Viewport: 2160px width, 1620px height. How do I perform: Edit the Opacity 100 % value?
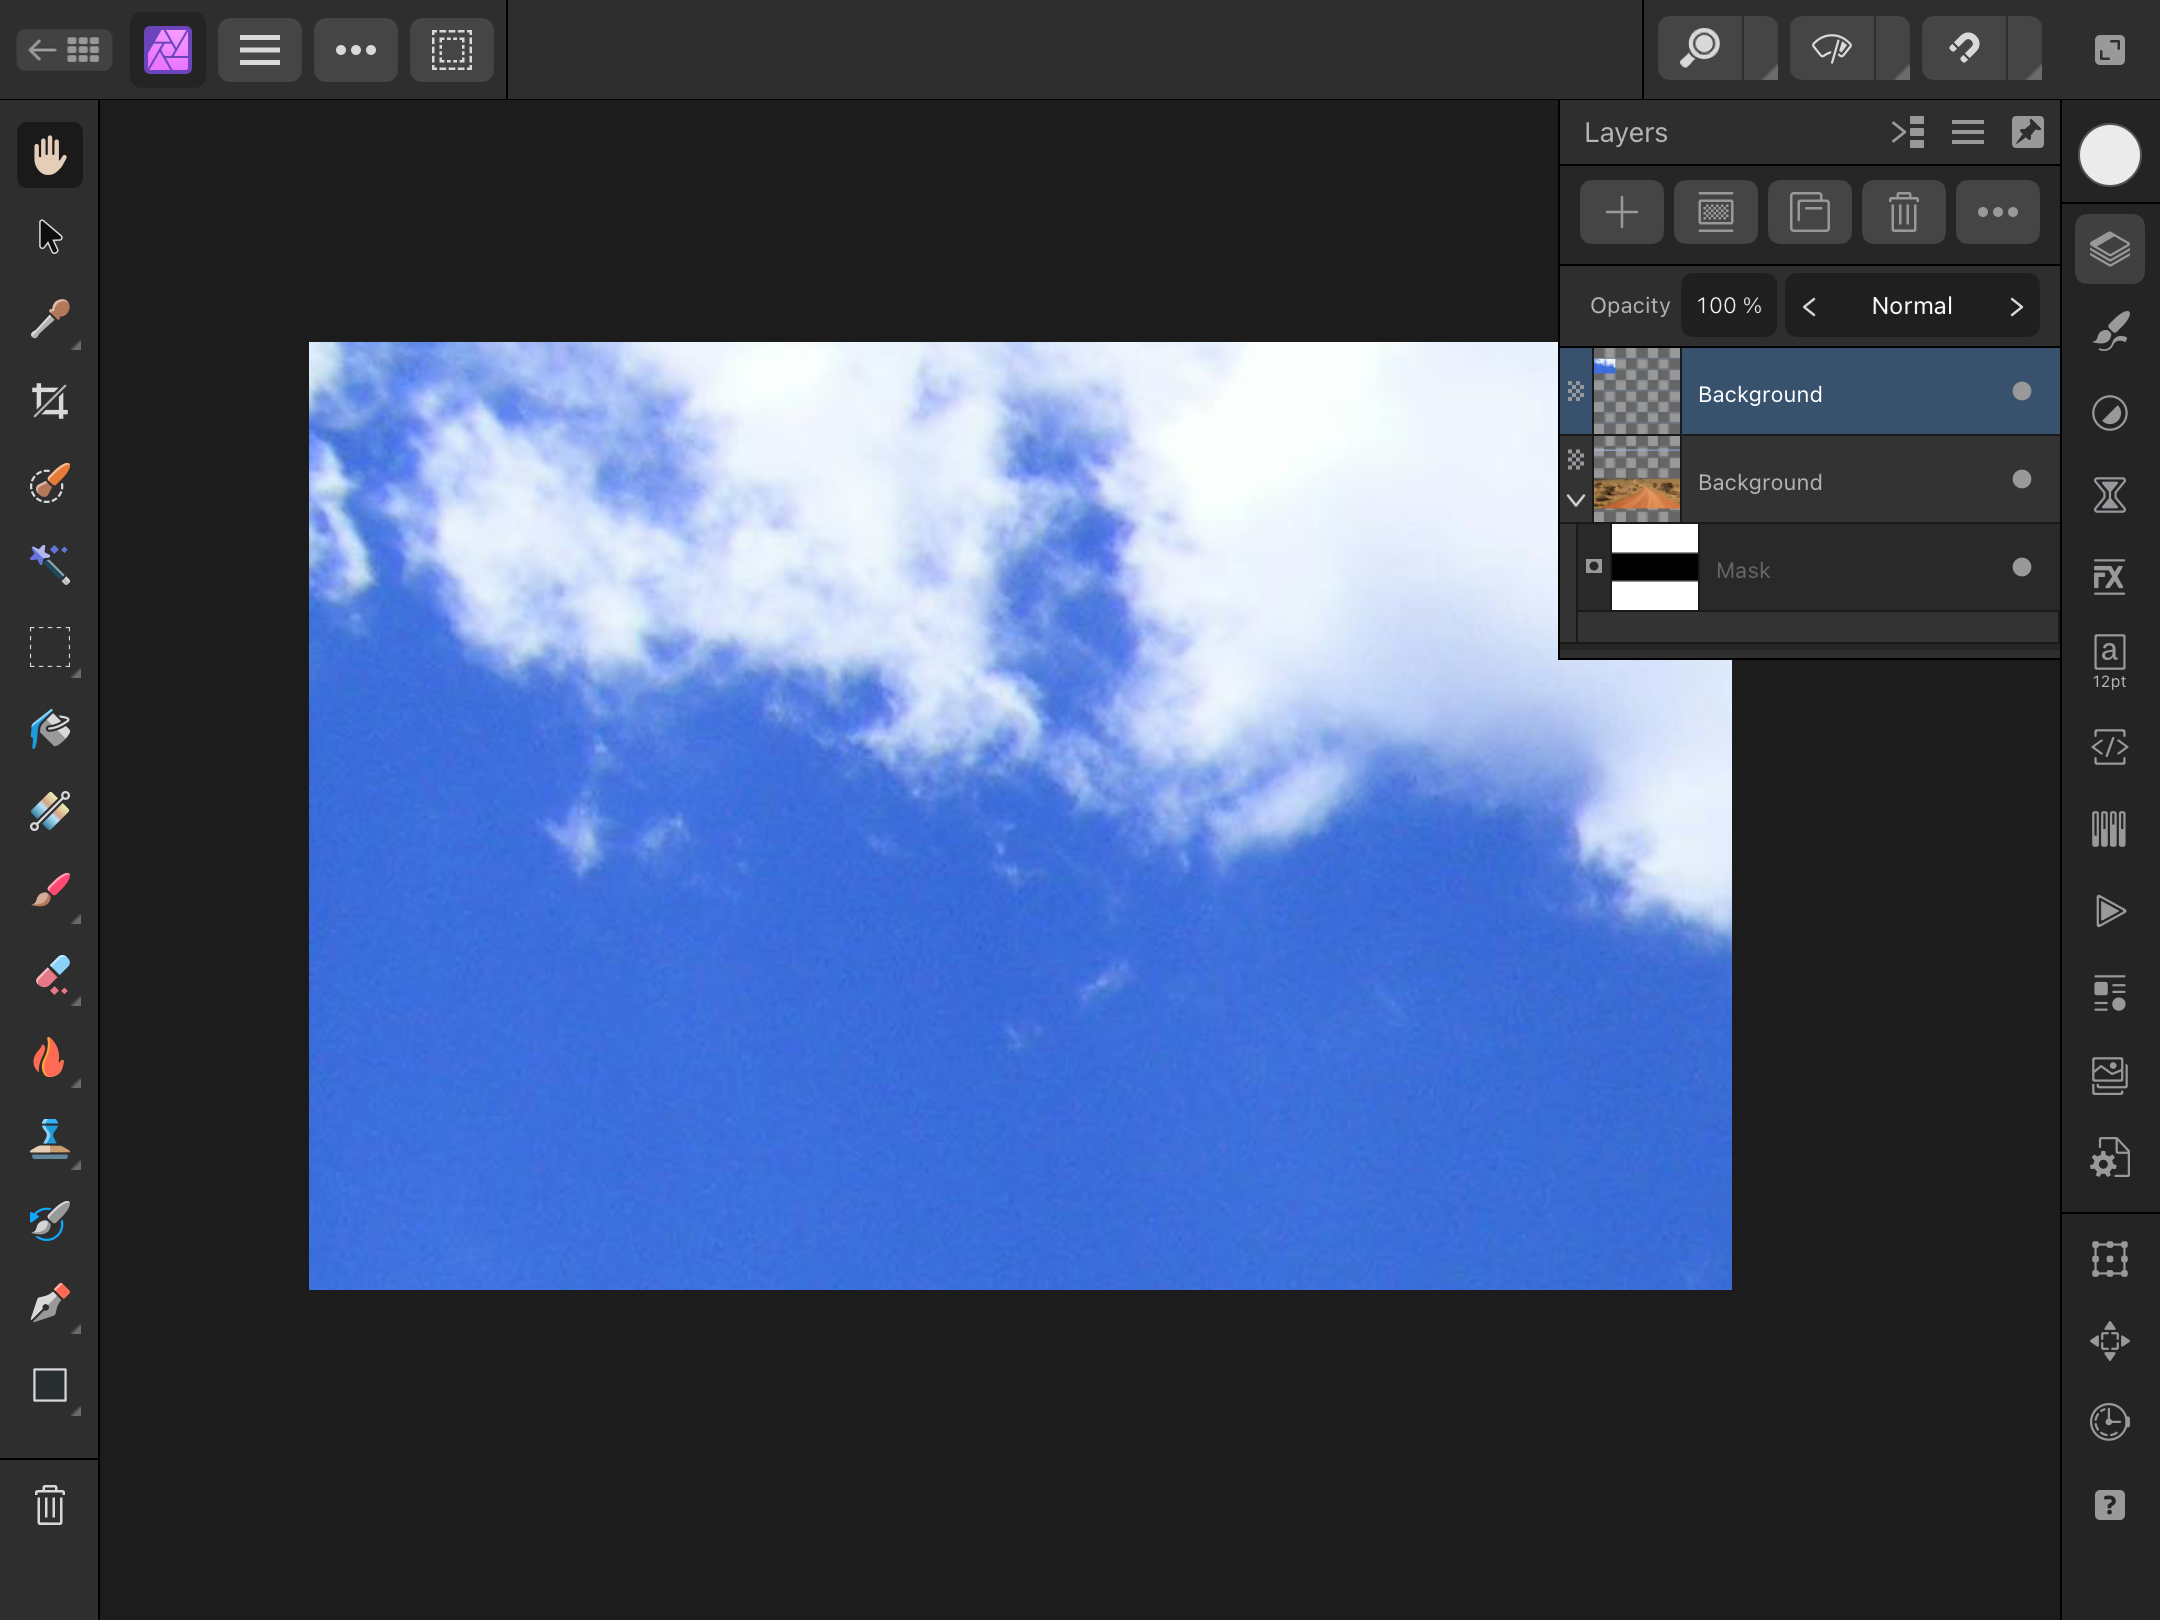(1730, 306)
